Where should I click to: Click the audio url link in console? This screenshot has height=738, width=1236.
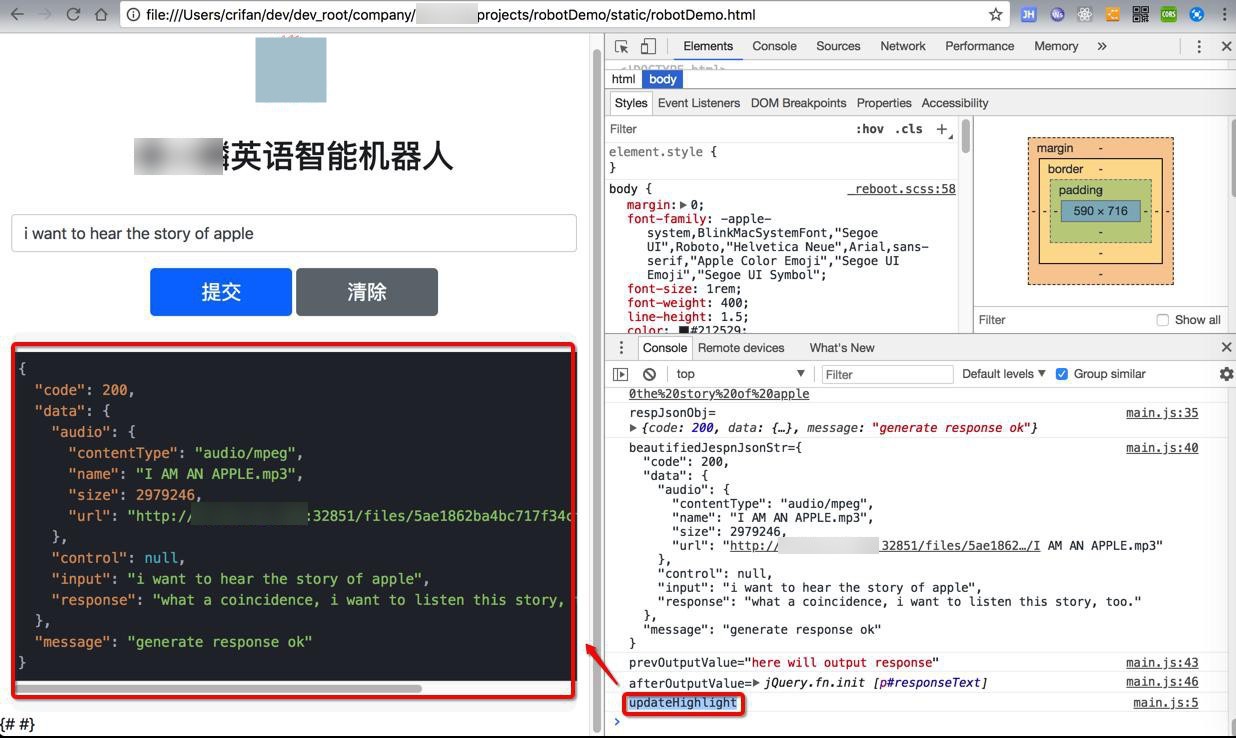click(885, 546)
